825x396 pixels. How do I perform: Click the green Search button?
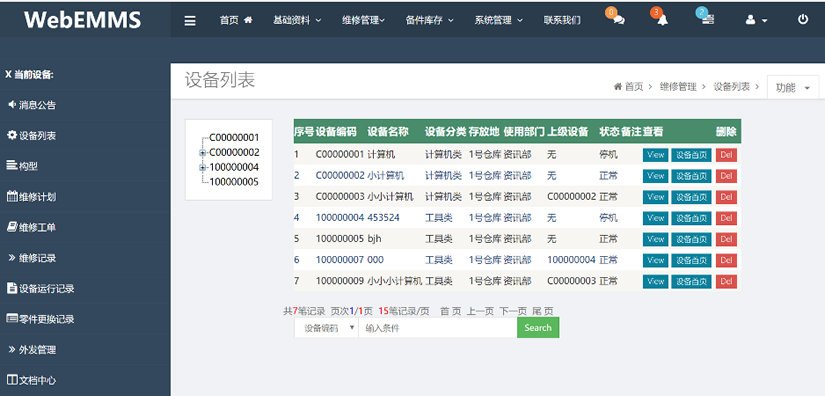(538, 328)
